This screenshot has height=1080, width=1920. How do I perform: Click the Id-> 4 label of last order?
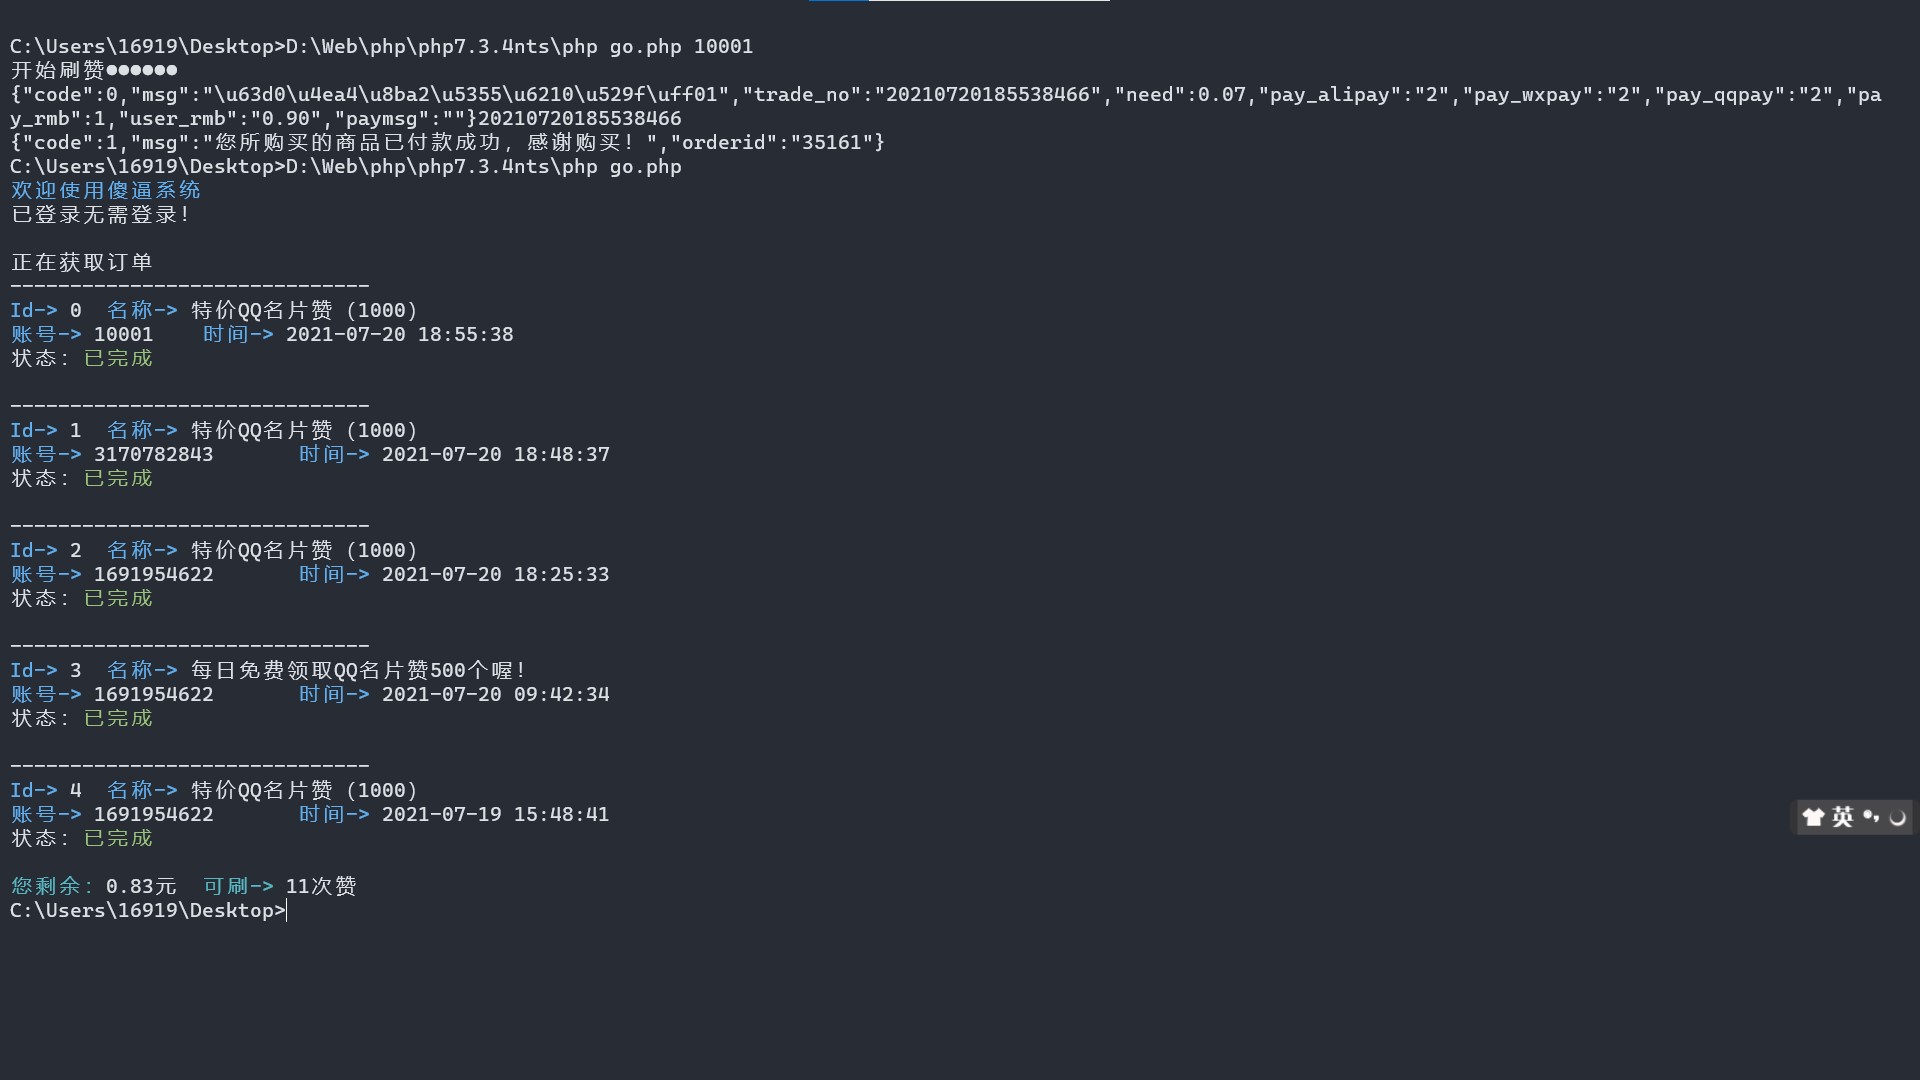[x=46, y=791]
